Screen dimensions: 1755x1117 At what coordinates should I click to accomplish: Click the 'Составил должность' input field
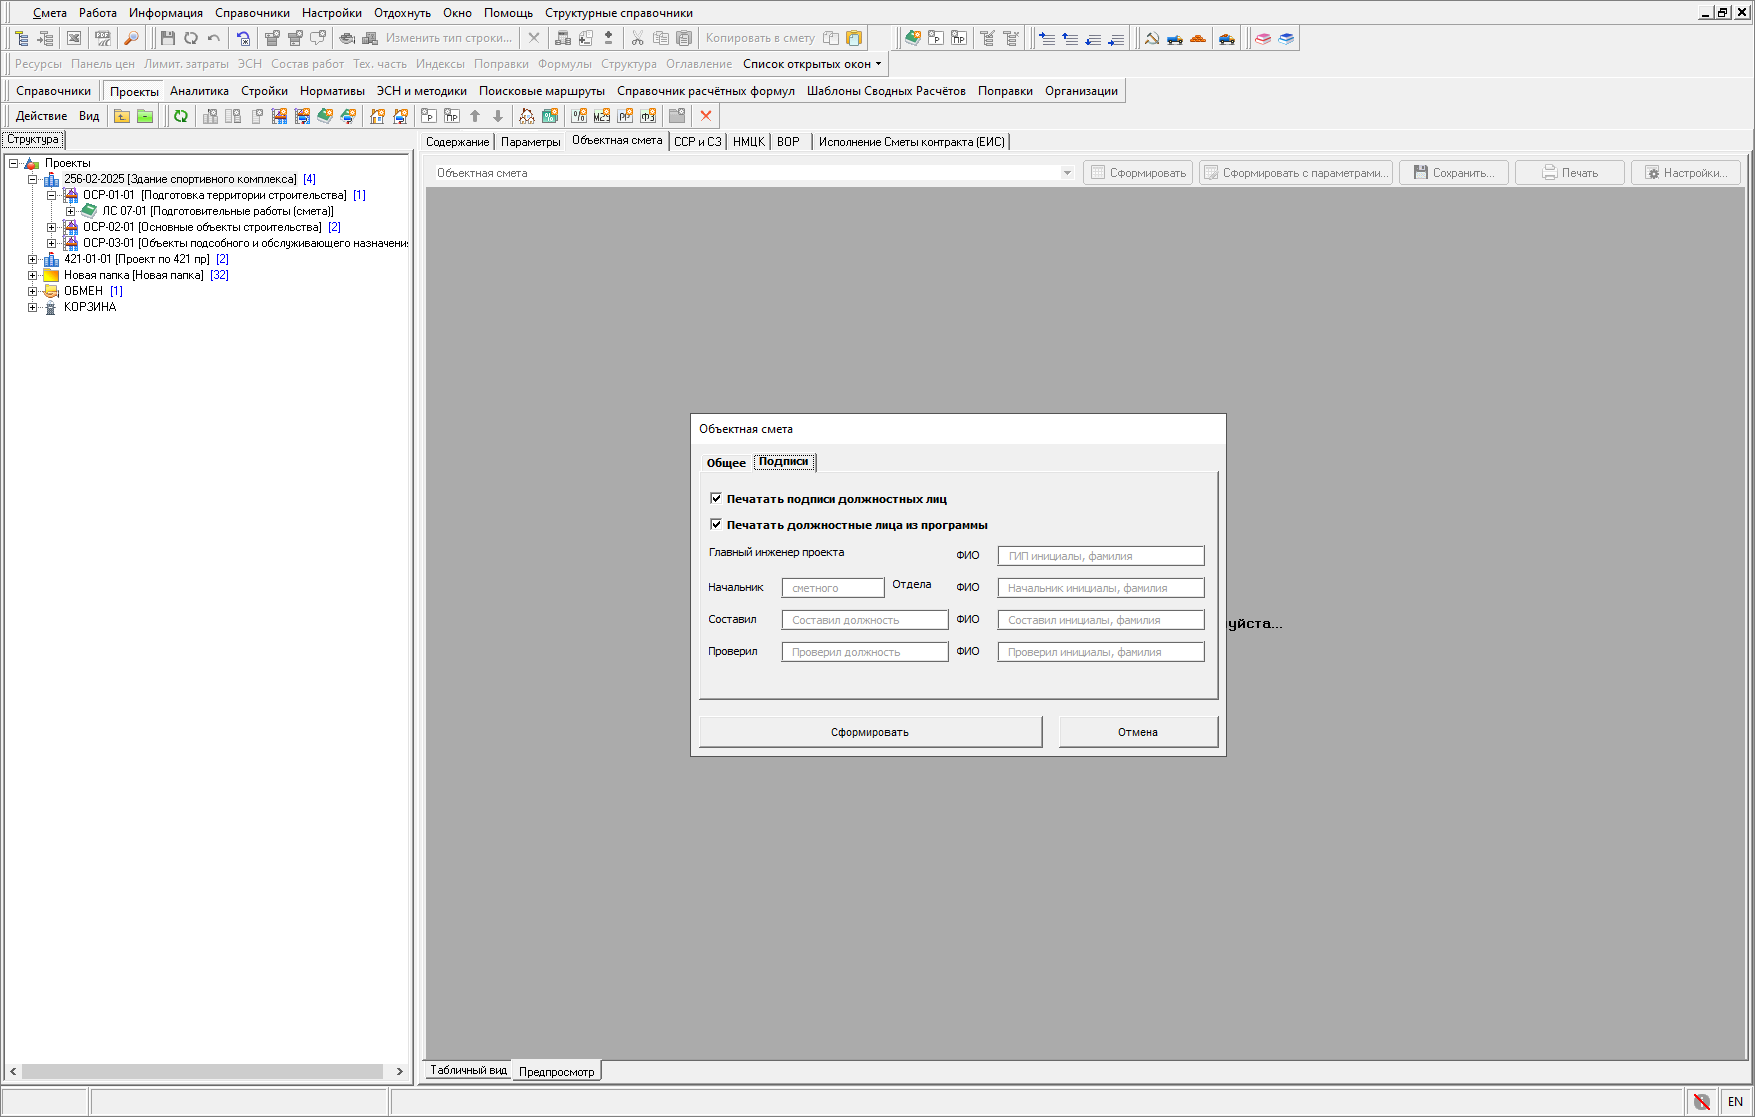[x=864, y=620]
